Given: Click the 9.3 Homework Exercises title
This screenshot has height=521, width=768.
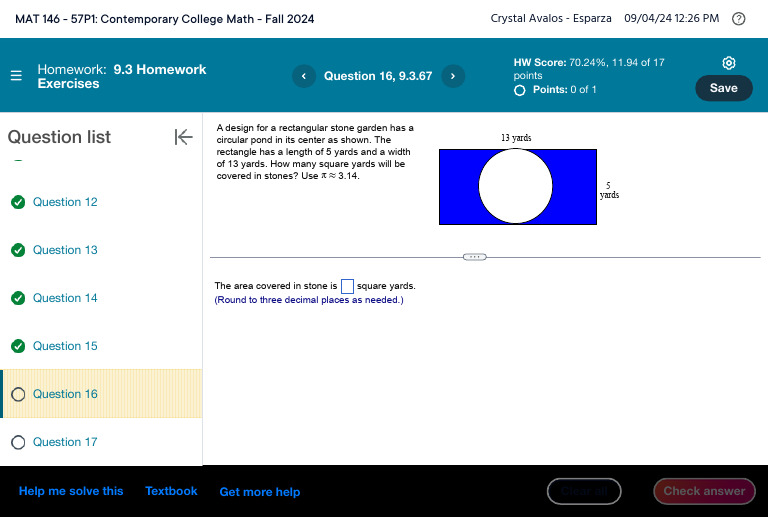Looking at the screenshot, I should (122, 76).
